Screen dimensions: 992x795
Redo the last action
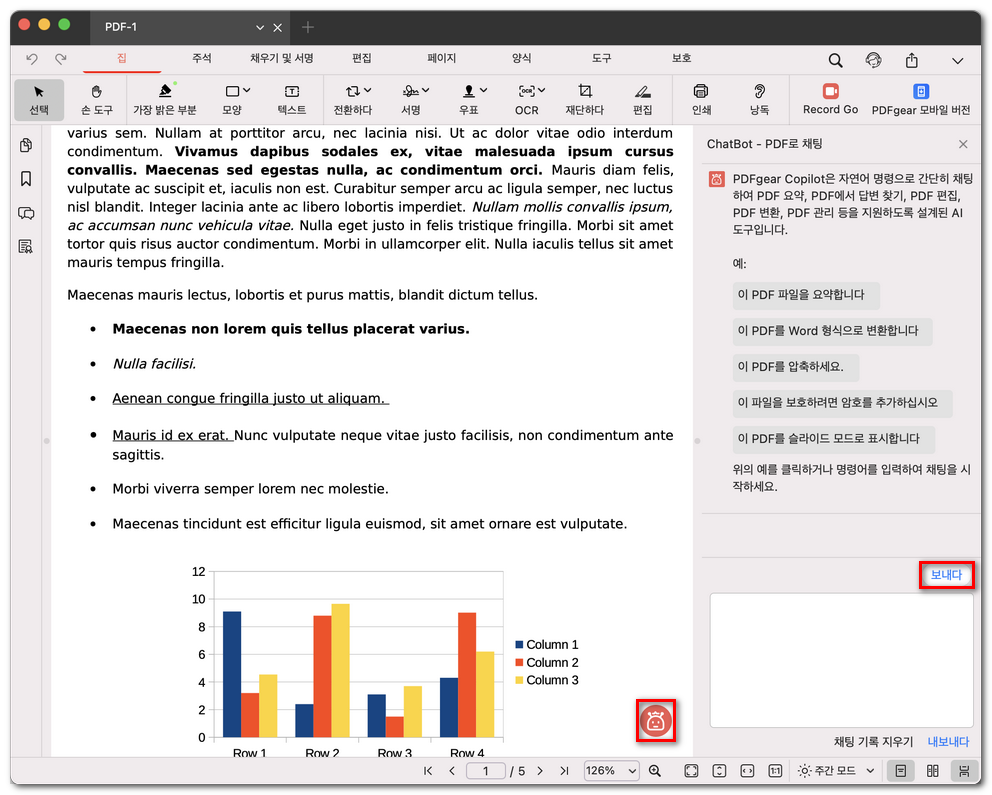coord(61,59)
